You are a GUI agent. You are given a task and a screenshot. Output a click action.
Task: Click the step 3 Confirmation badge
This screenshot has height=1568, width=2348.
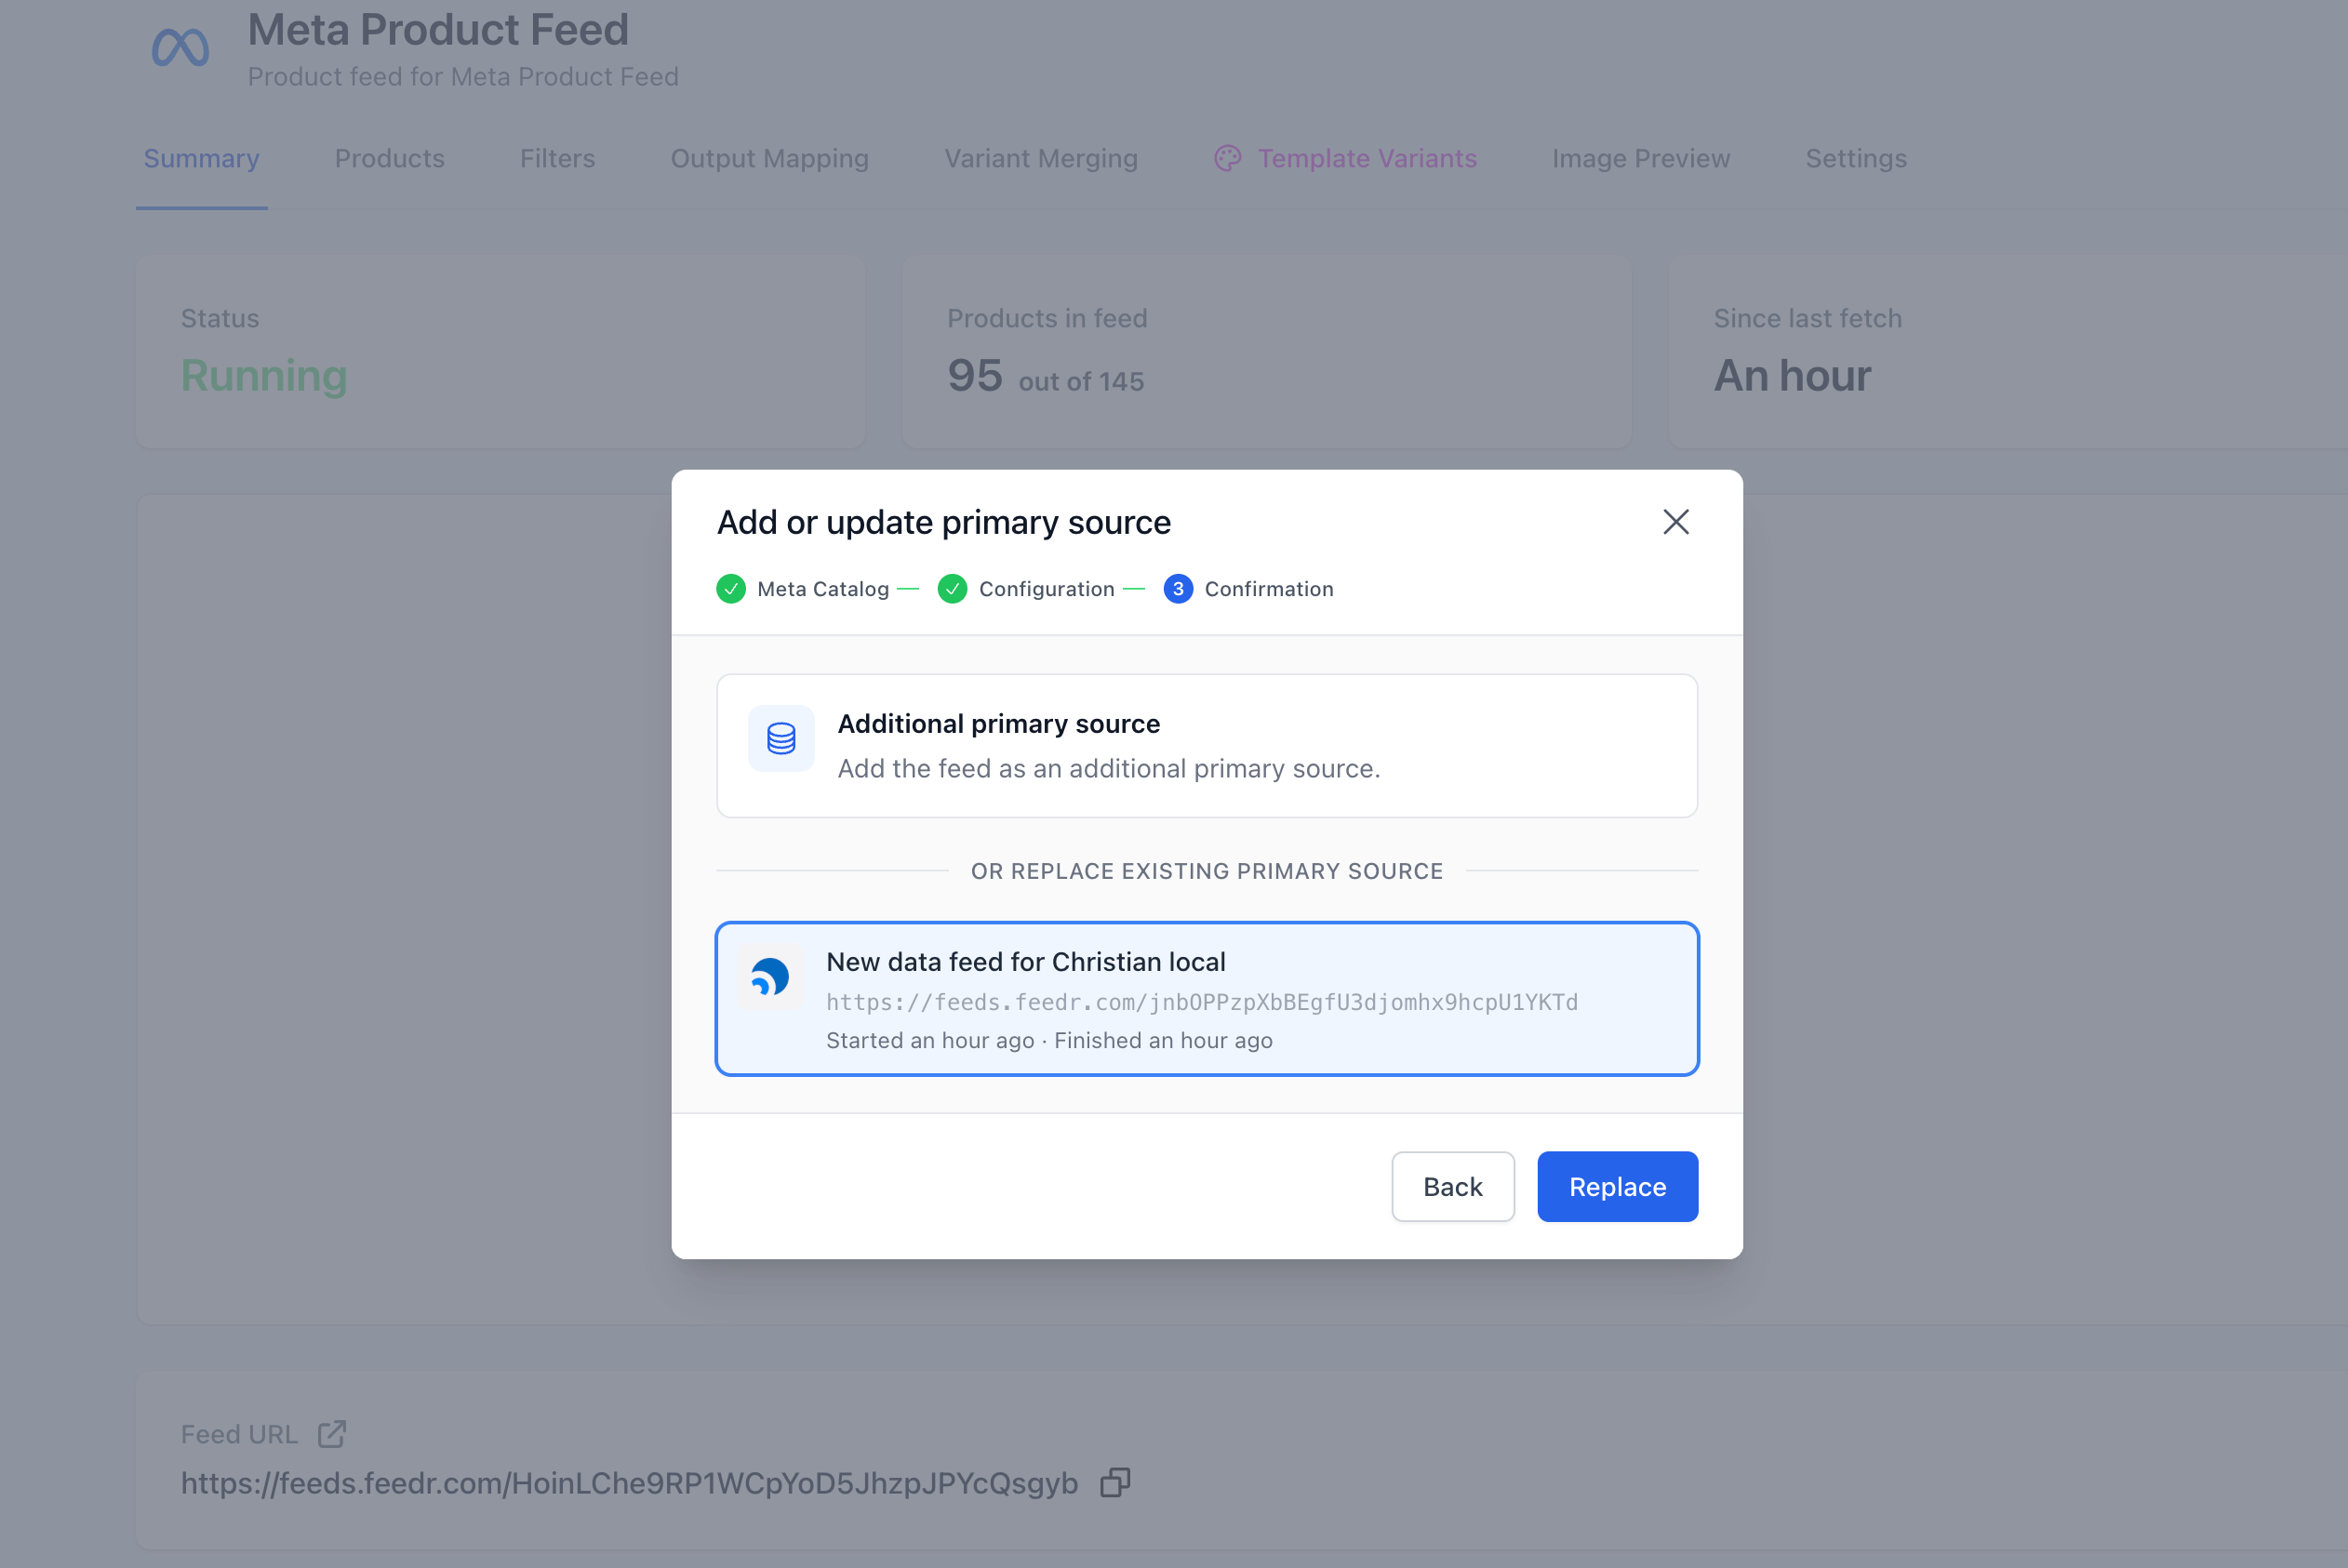pos(1178,589)
